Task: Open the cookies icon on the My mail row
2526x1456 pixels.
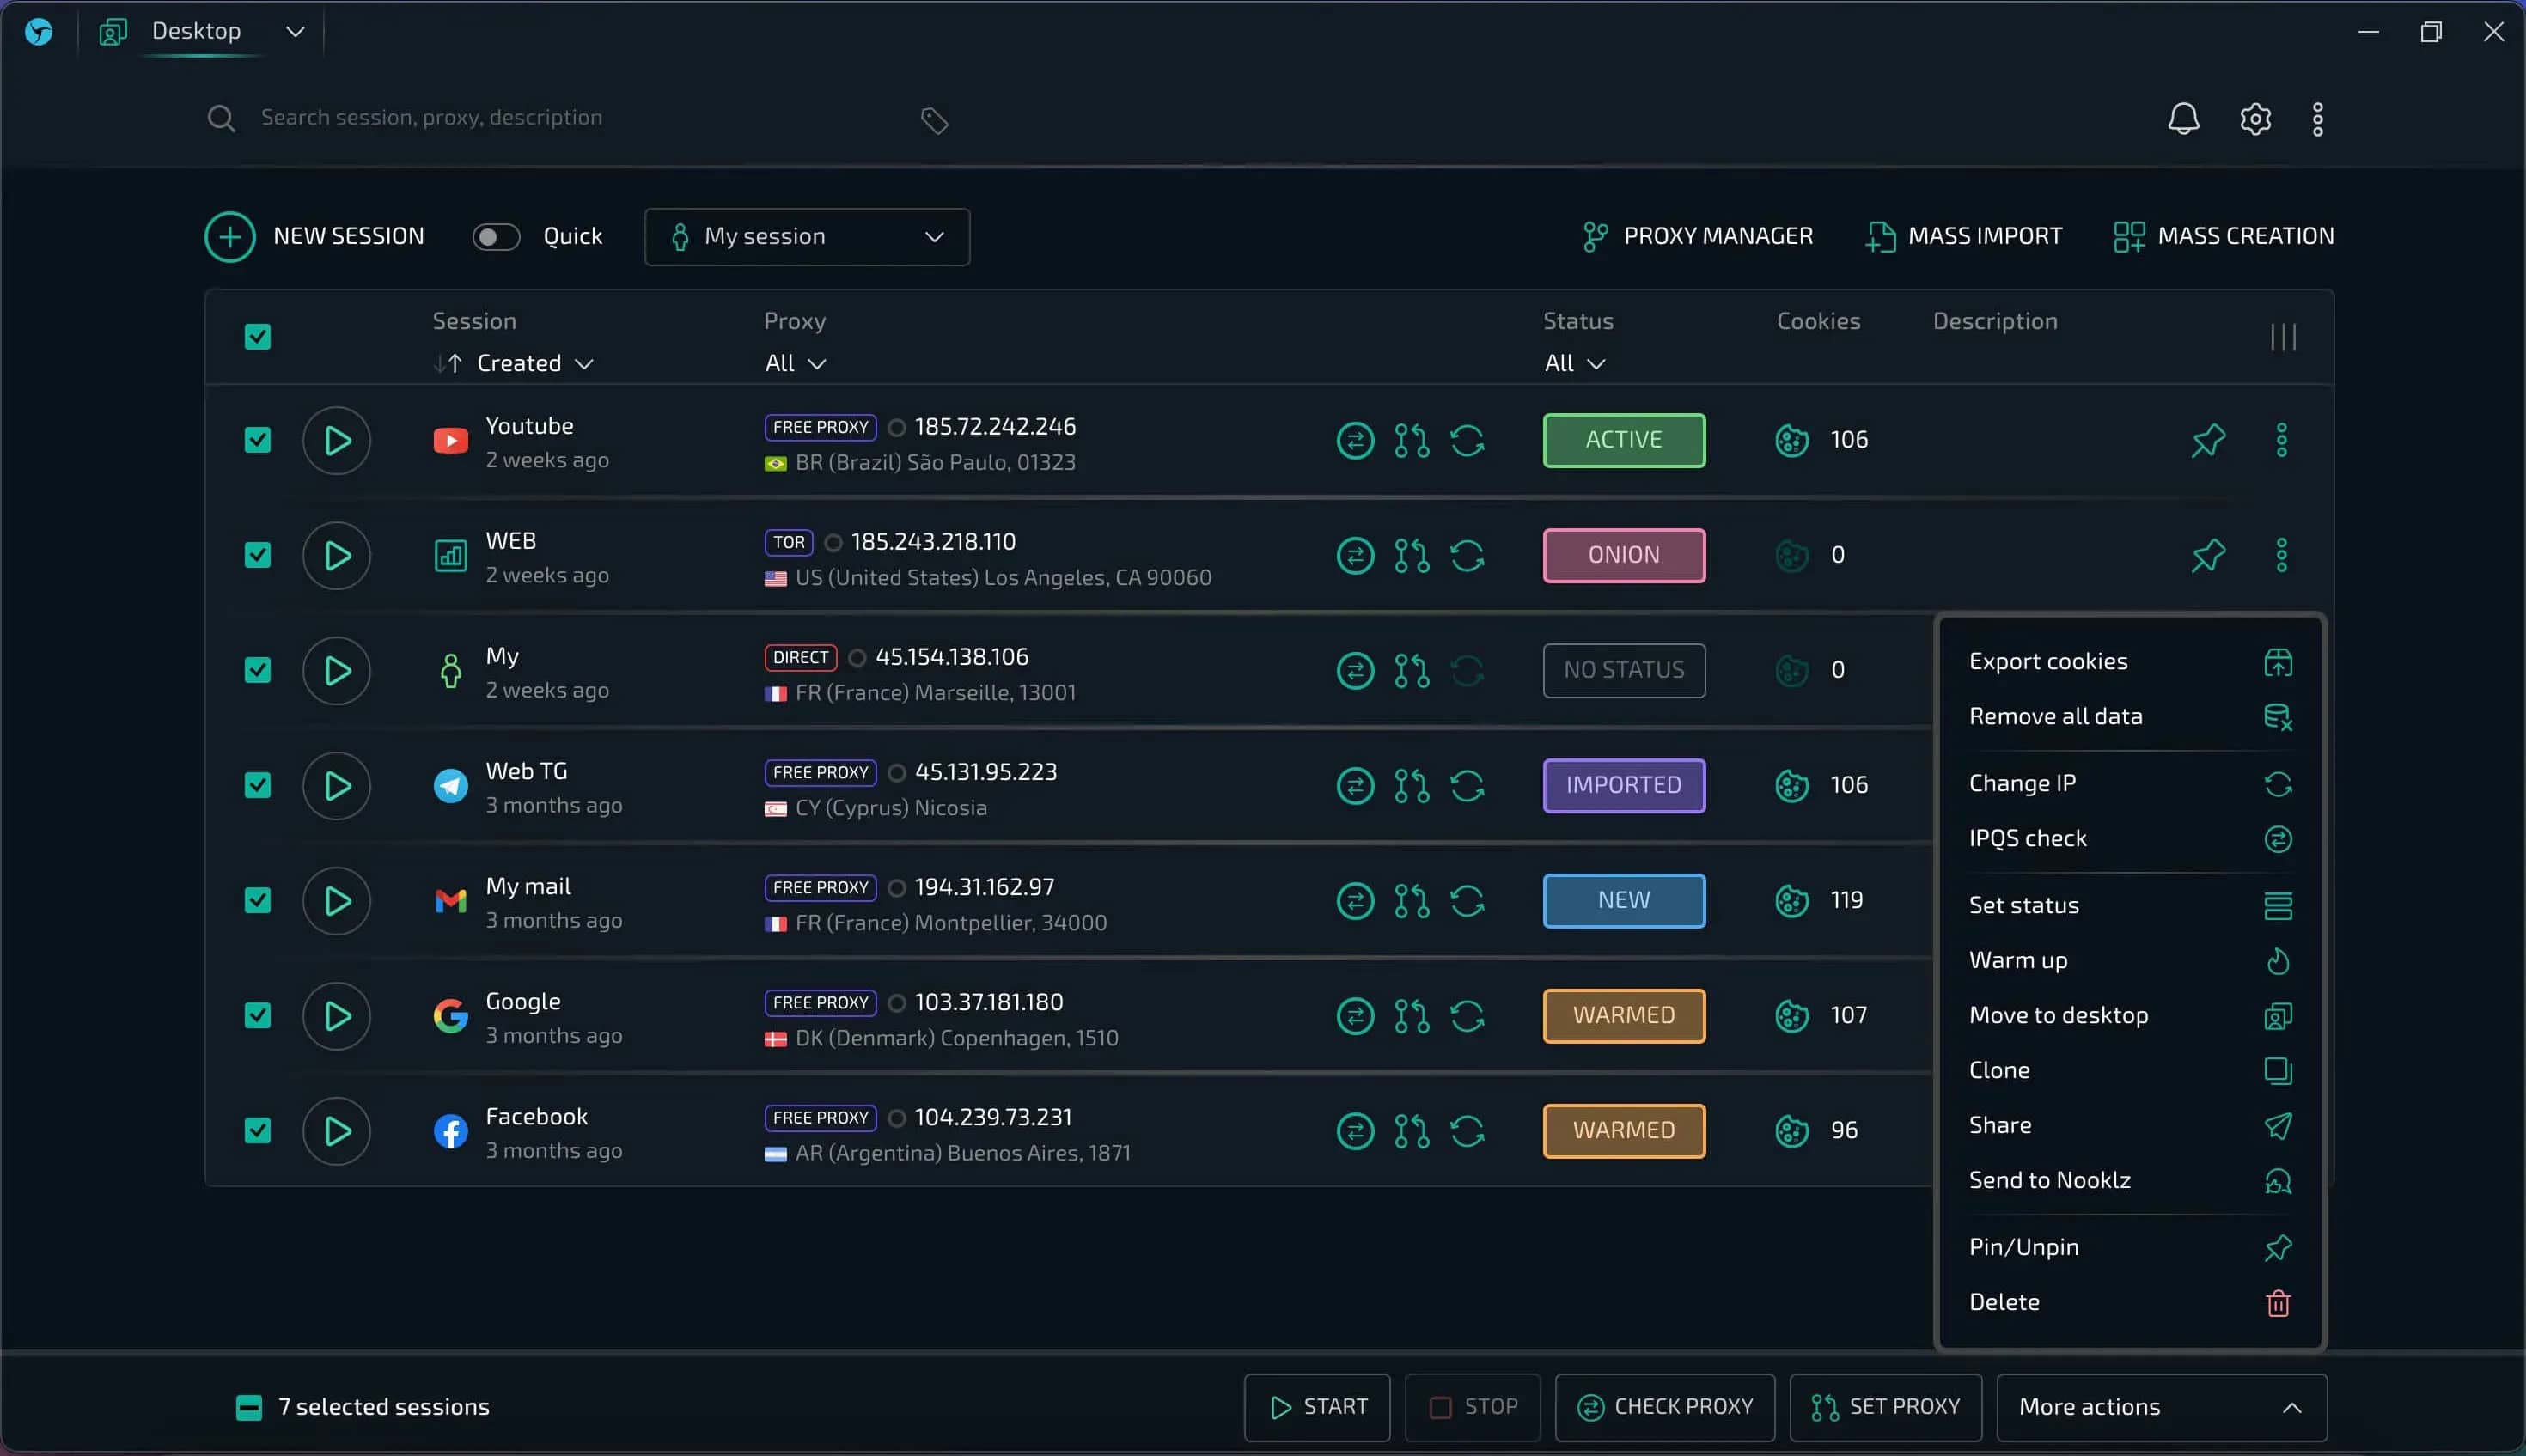Action: pyautogui.click(x=1791, y=900)
